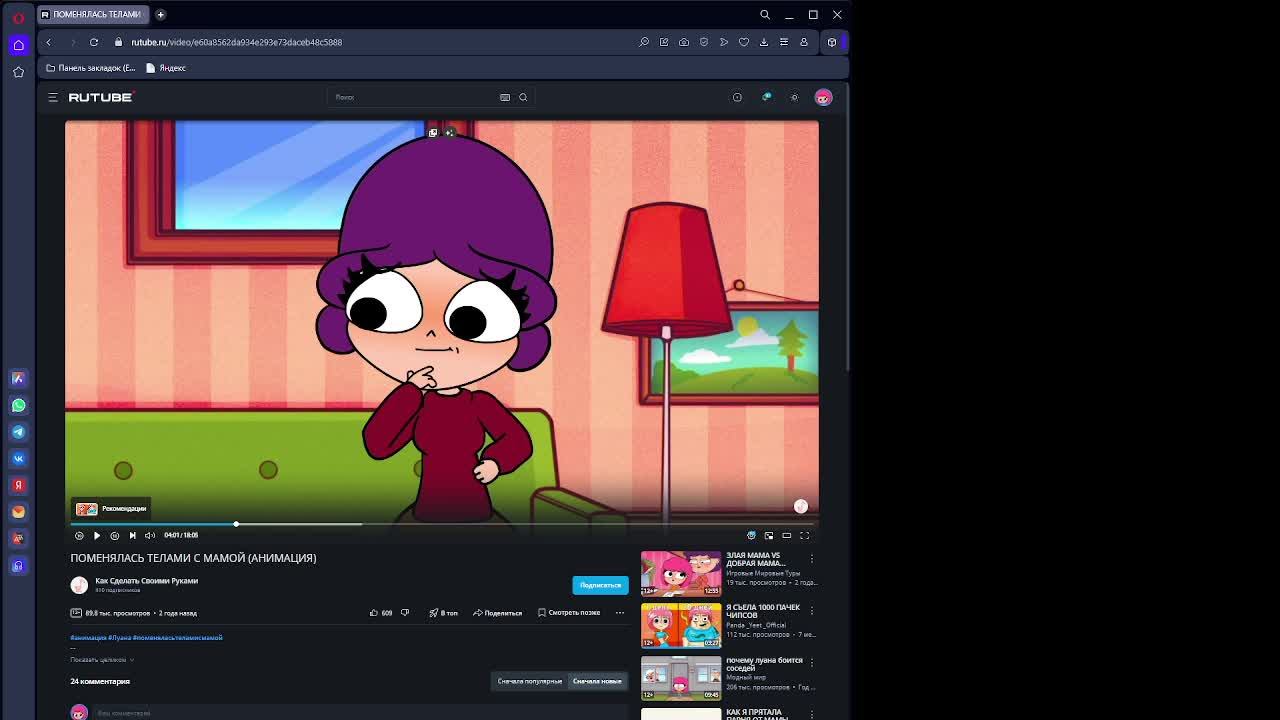Go to the Opera start page home icon
The height and width of the screenshot is (720, 1280).
pyautogui.click(x=18, y=45)
